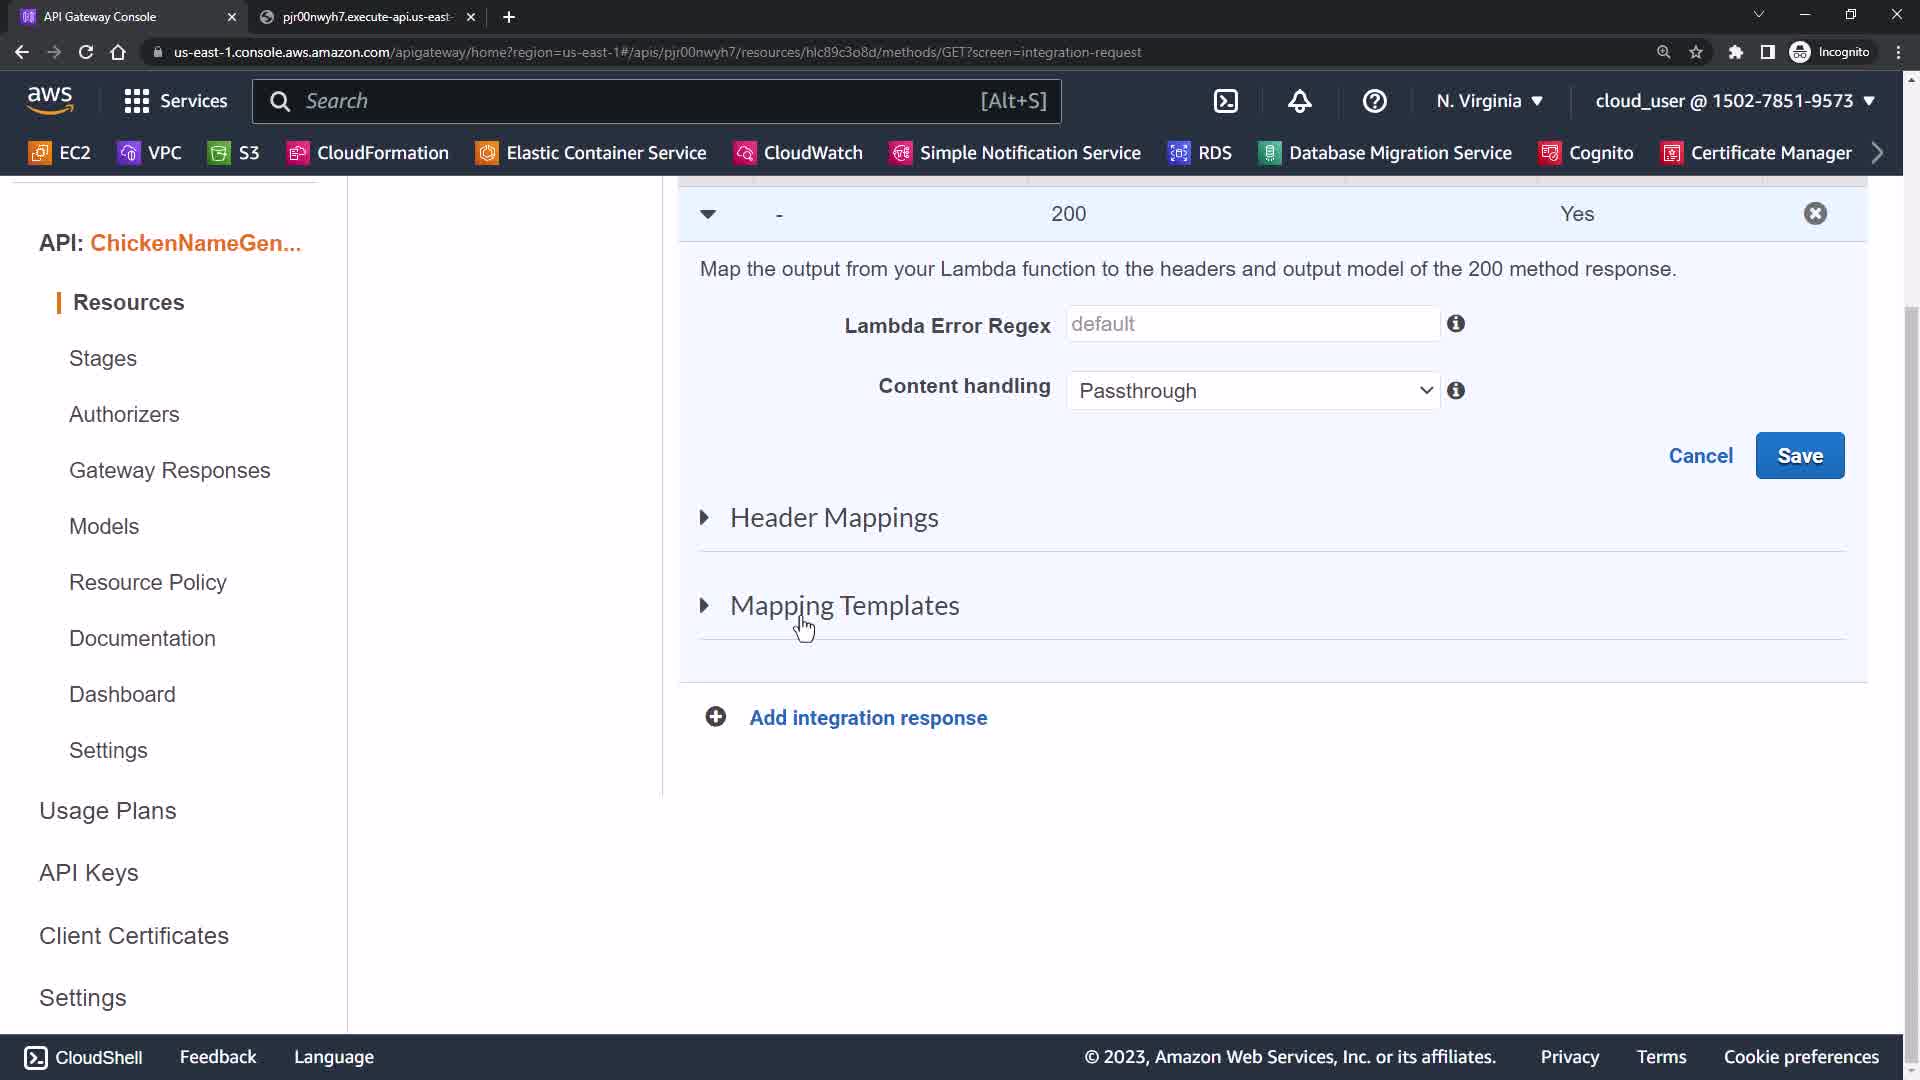Open the N. Virginia region selector
This screenshot has width=1920, height=1080.
pyautogui.click(x=1488, y=101)
